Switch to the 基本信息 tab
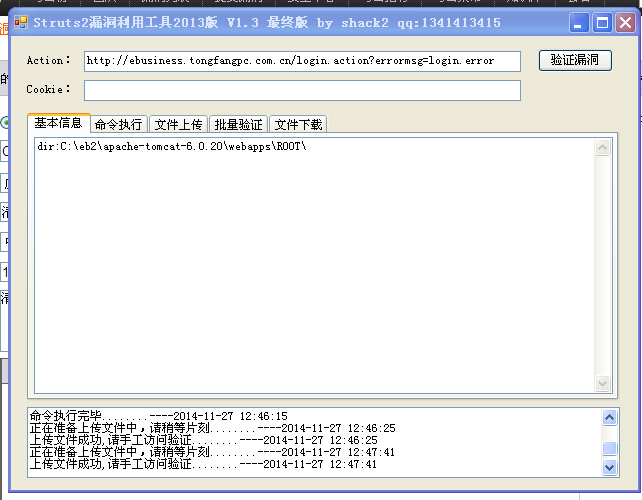This screenshot has width=642, height=500. (x=59, y=123)
